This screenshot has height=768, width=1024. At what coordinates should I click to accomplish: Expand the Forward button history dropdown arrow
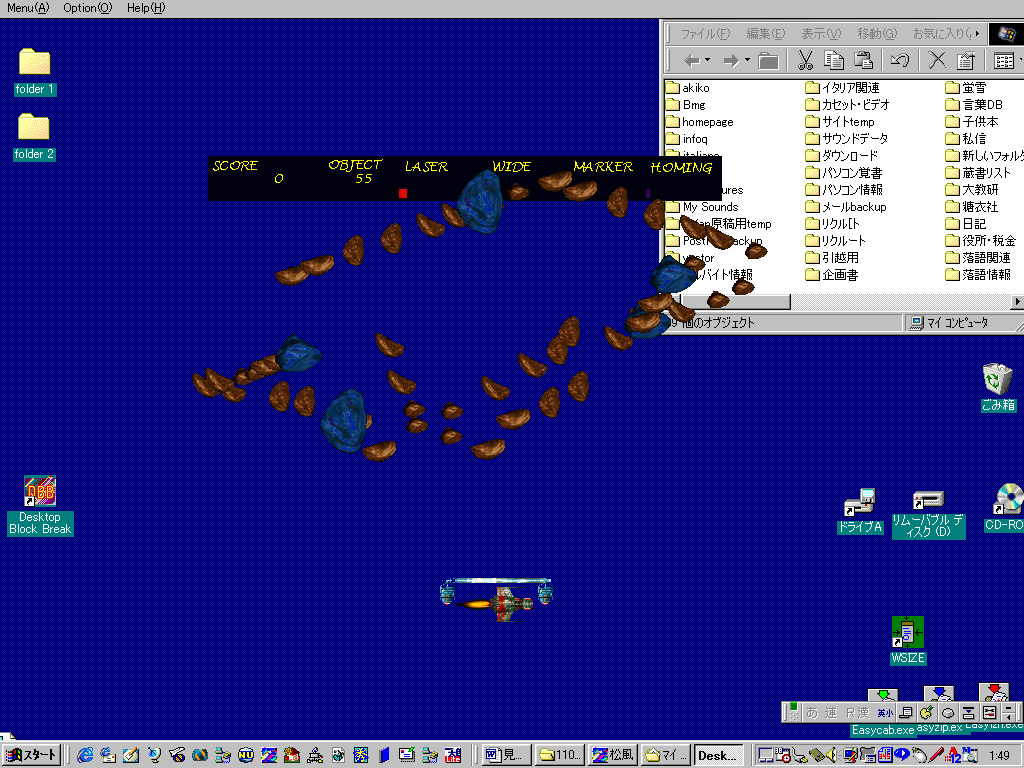tap(747, 61)
